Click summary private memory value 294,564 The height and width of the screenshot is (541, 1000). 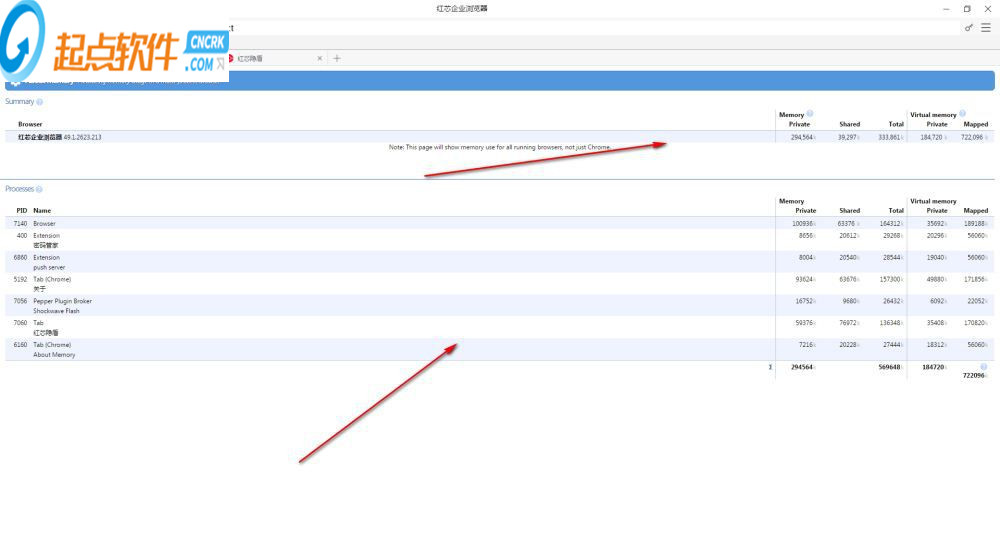click(802, 137)
